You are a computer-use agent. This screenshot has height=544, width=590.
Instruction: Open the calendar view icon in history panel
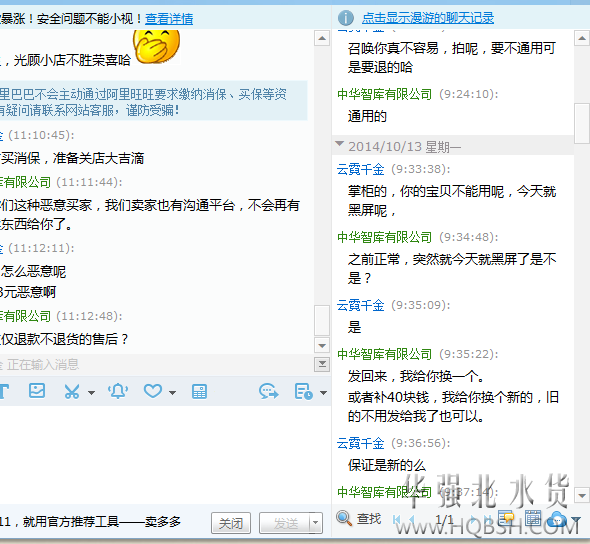(x=533, y=518)
